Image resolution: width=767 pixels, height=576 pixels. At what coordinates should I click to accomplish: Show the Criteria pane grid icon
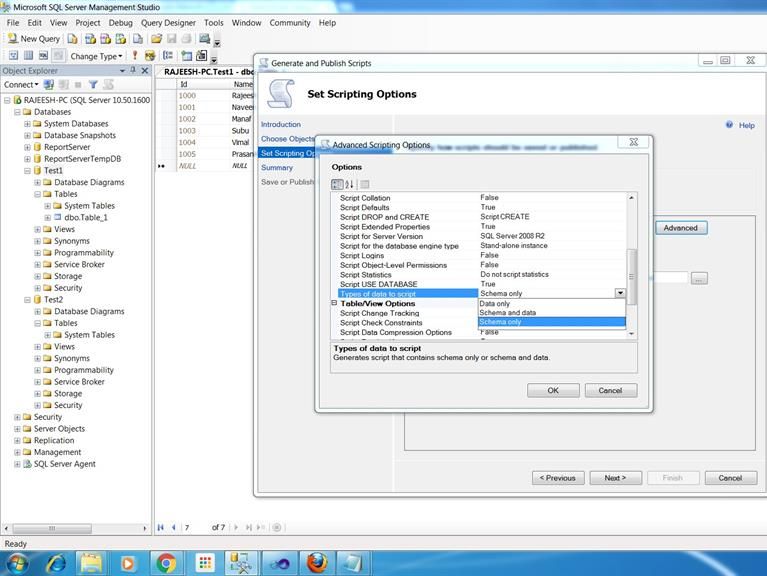28,56
